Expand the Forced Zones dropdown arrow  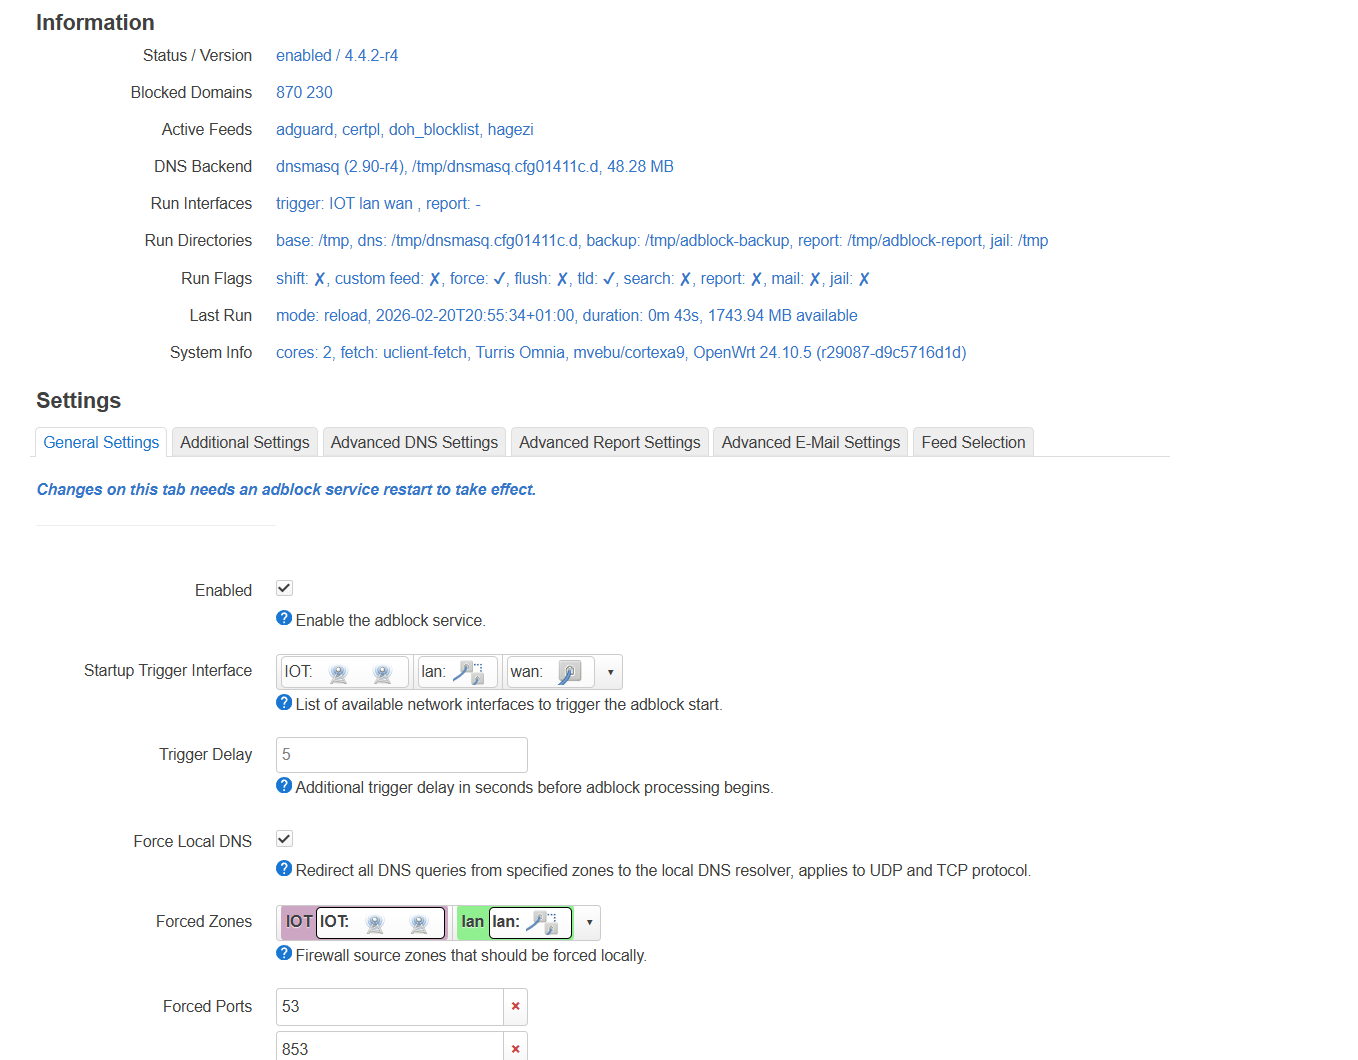coord(589,923)
